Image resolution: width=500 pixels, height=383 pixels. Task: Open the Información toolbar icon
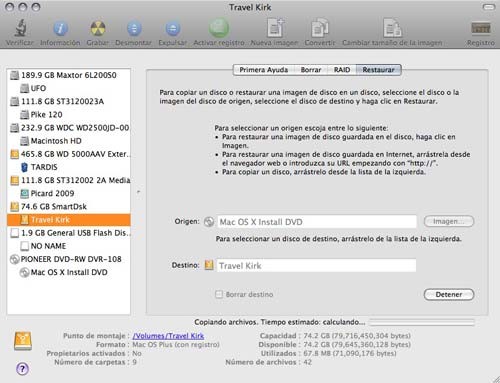(60, 29)
